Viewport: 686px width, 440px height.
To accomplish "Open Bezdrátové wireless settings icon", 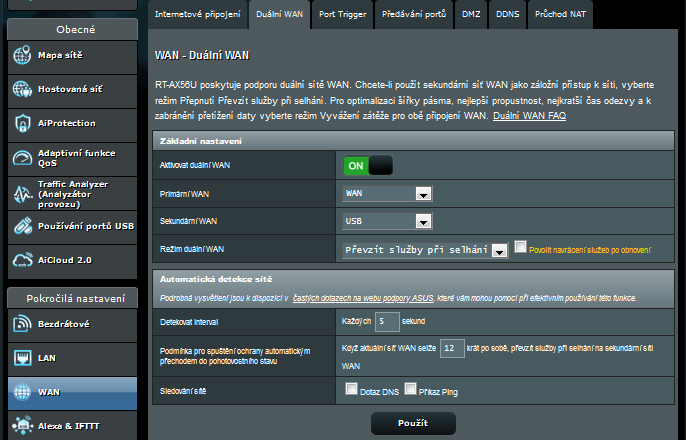I will click(x=22, y=324).
